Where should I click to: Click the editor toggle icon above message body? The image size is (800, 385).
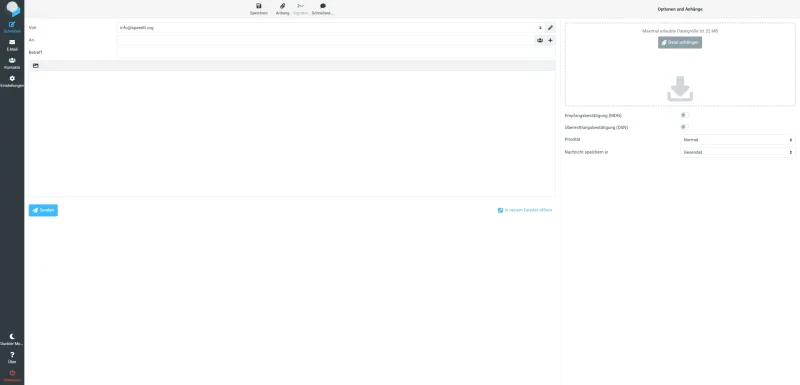point(36,66)
